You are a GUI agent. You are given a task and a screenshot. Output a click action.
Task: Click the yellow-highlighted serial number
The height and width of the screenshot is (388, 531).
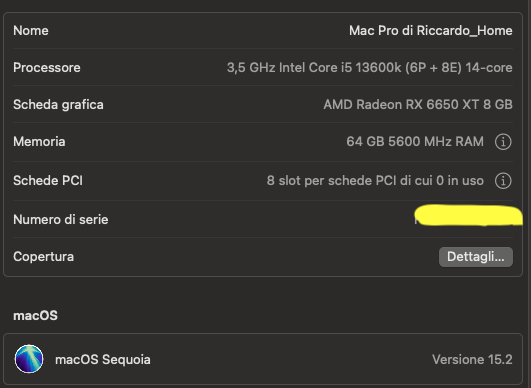click(469, 215)
